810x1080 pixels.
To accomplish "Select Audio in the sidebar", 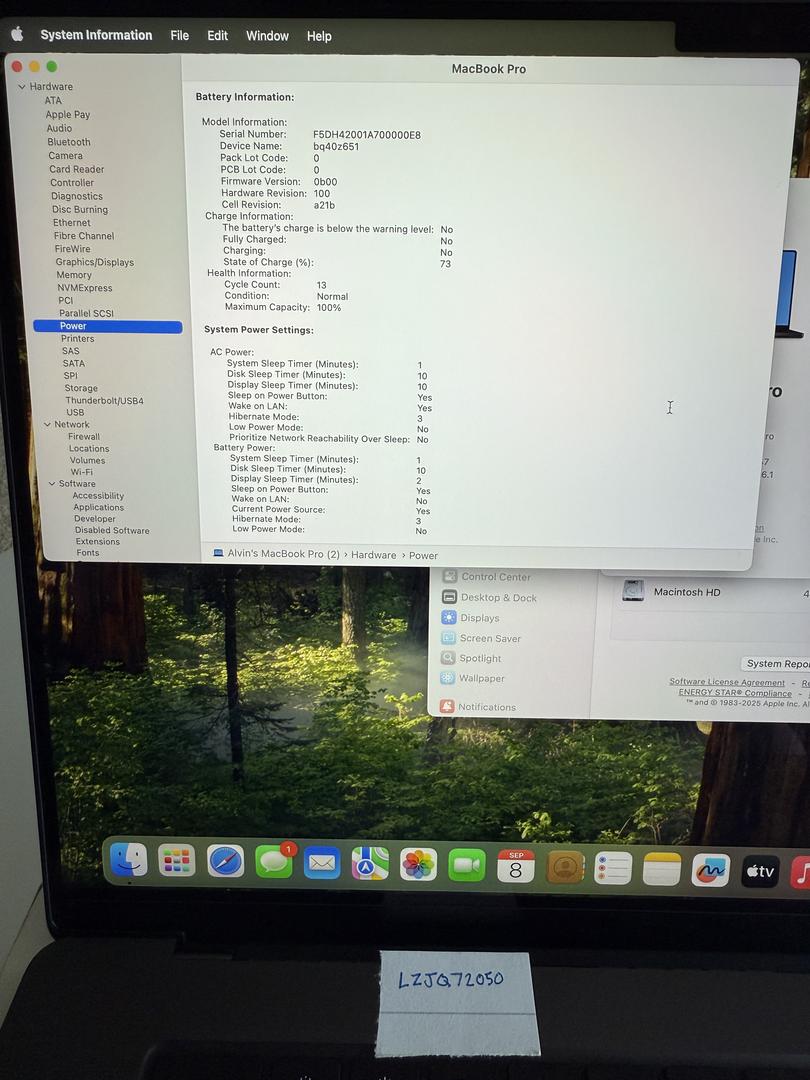I will click(x=59, y=128).
